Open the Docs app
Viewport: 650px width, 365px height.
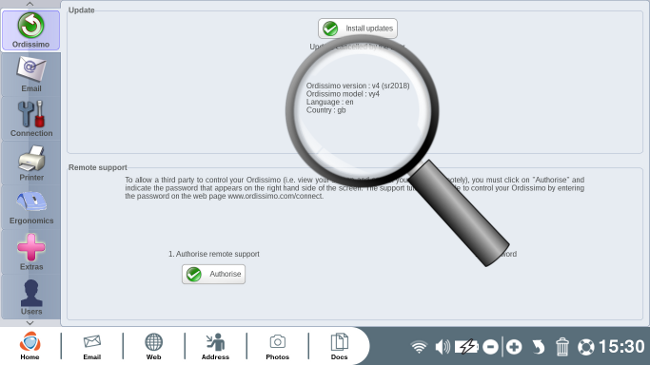tap(339, 346)
